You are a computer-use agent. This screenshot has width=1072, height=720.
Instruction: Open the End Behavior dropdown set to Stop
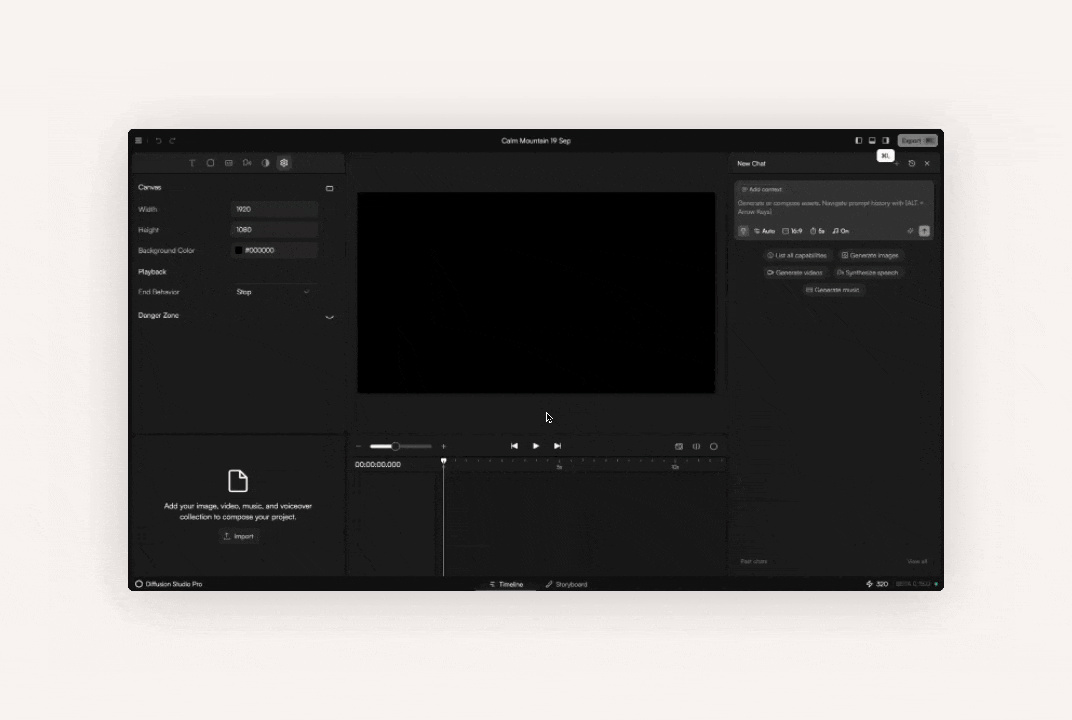[272, 292]
